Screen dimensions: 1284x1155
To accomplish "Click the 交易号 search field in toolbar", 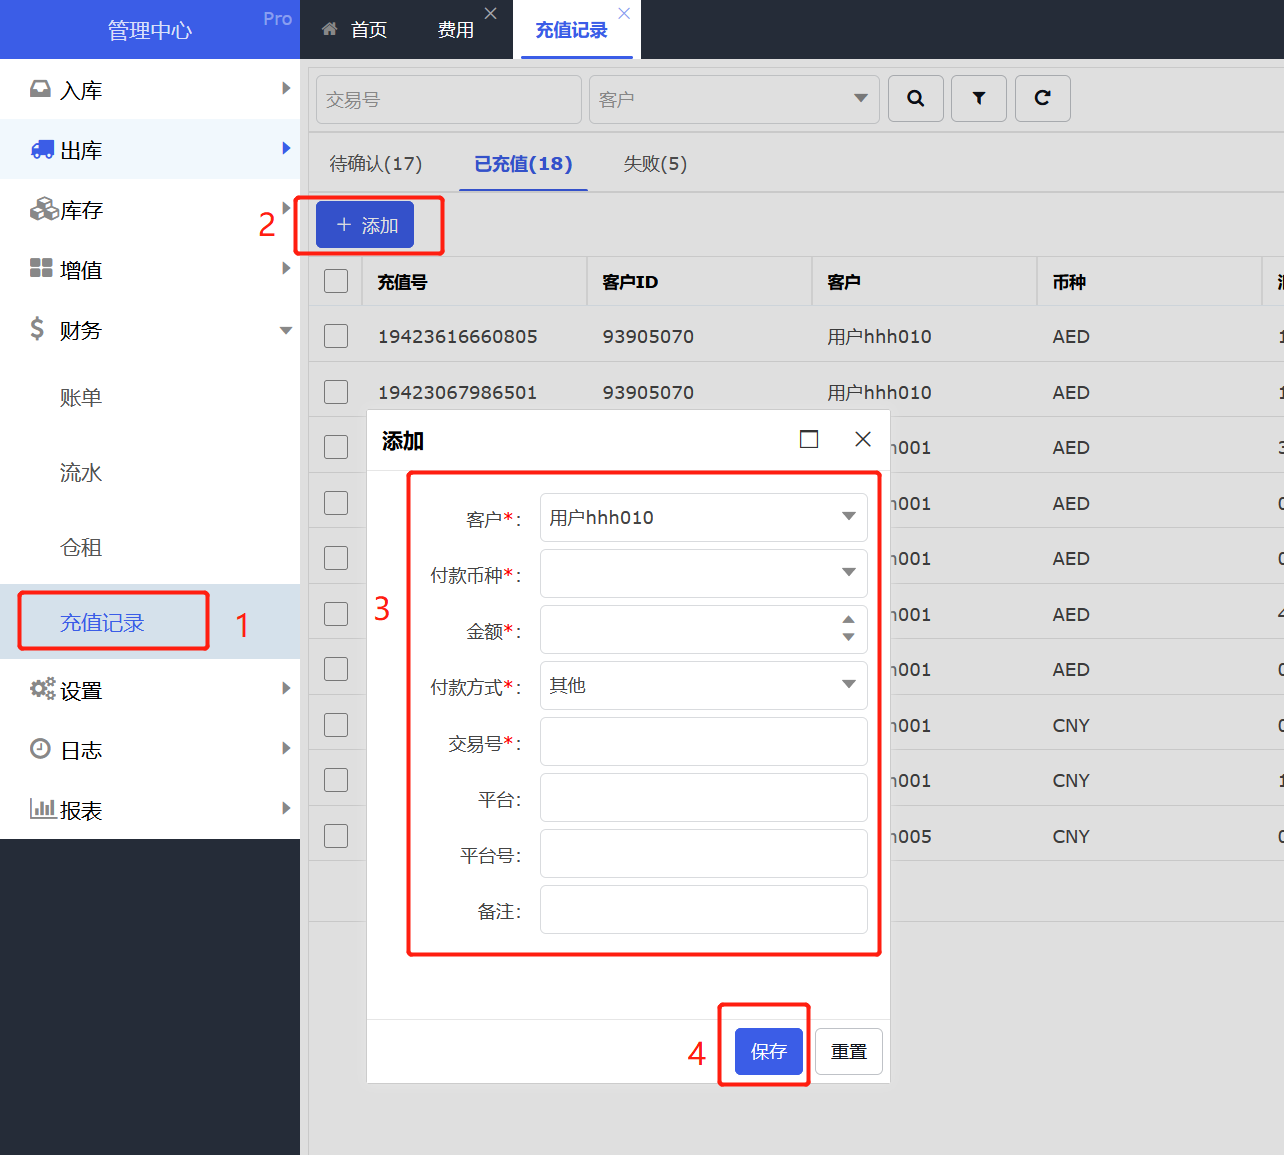I will [x=449, y=99].
